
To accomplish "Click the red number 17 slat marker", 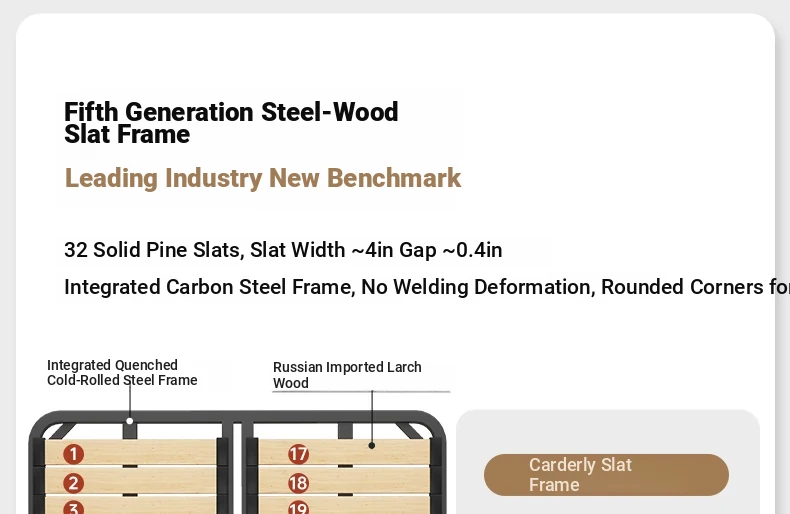I will (298, 455).
